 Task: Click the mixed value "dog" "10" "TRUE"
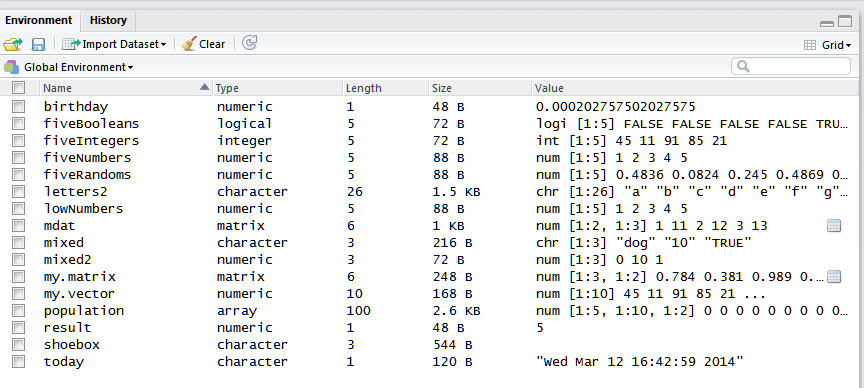click(644, 243)
